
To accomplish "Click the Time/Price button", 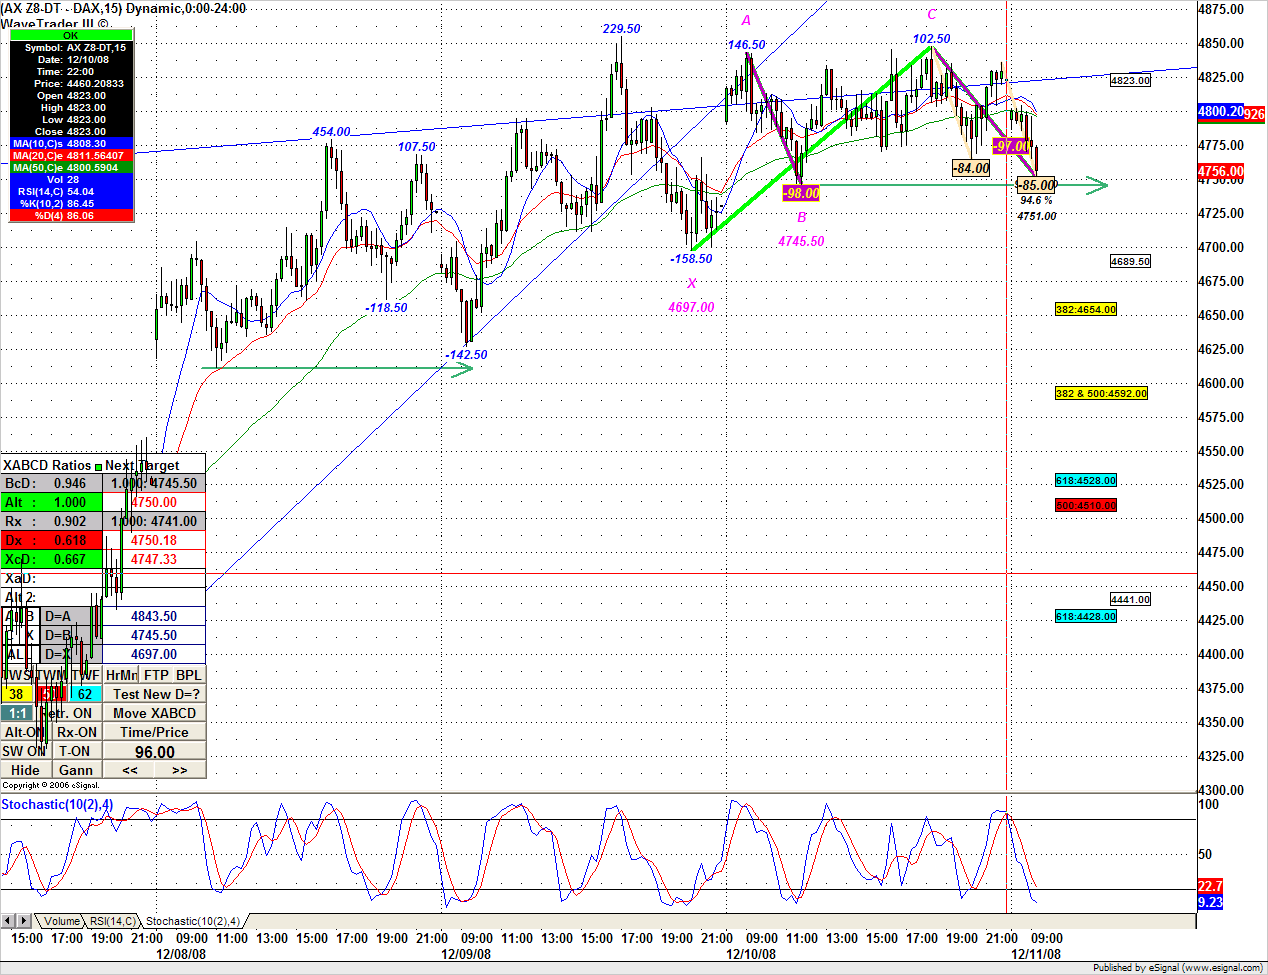I will coord(154,732).
